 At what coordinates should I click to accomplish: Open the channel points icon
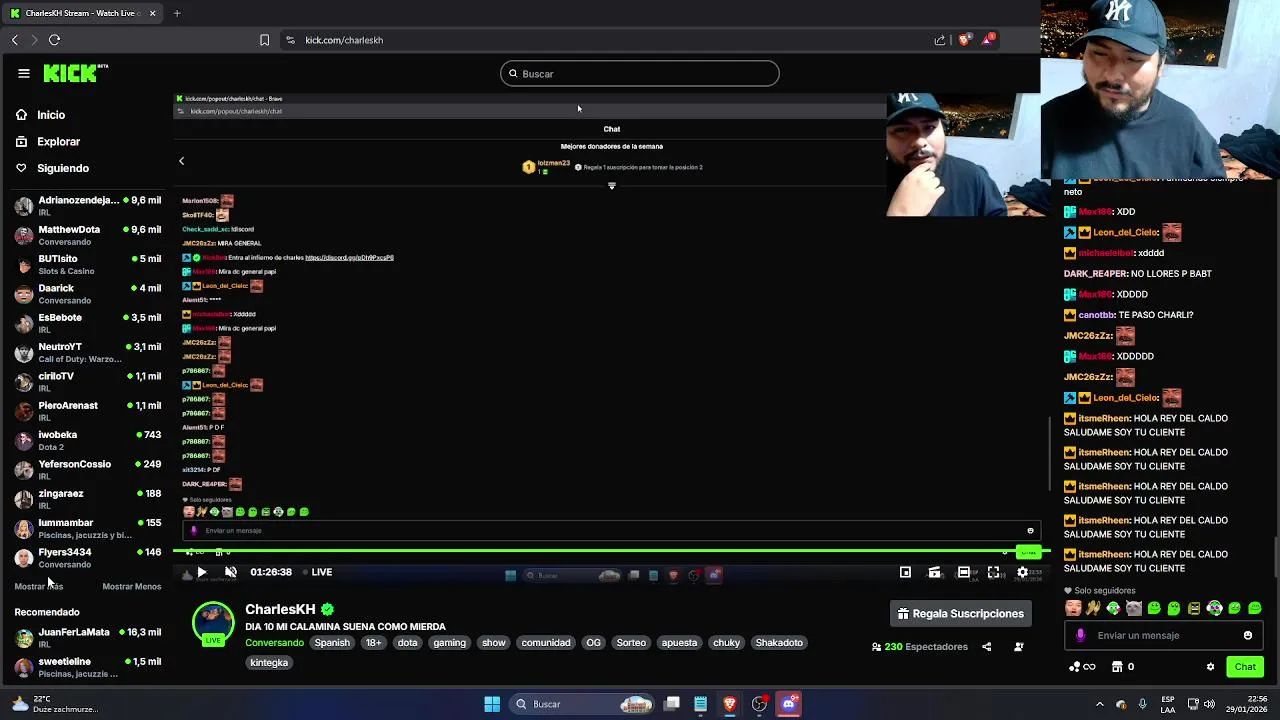click(1081, 667)
